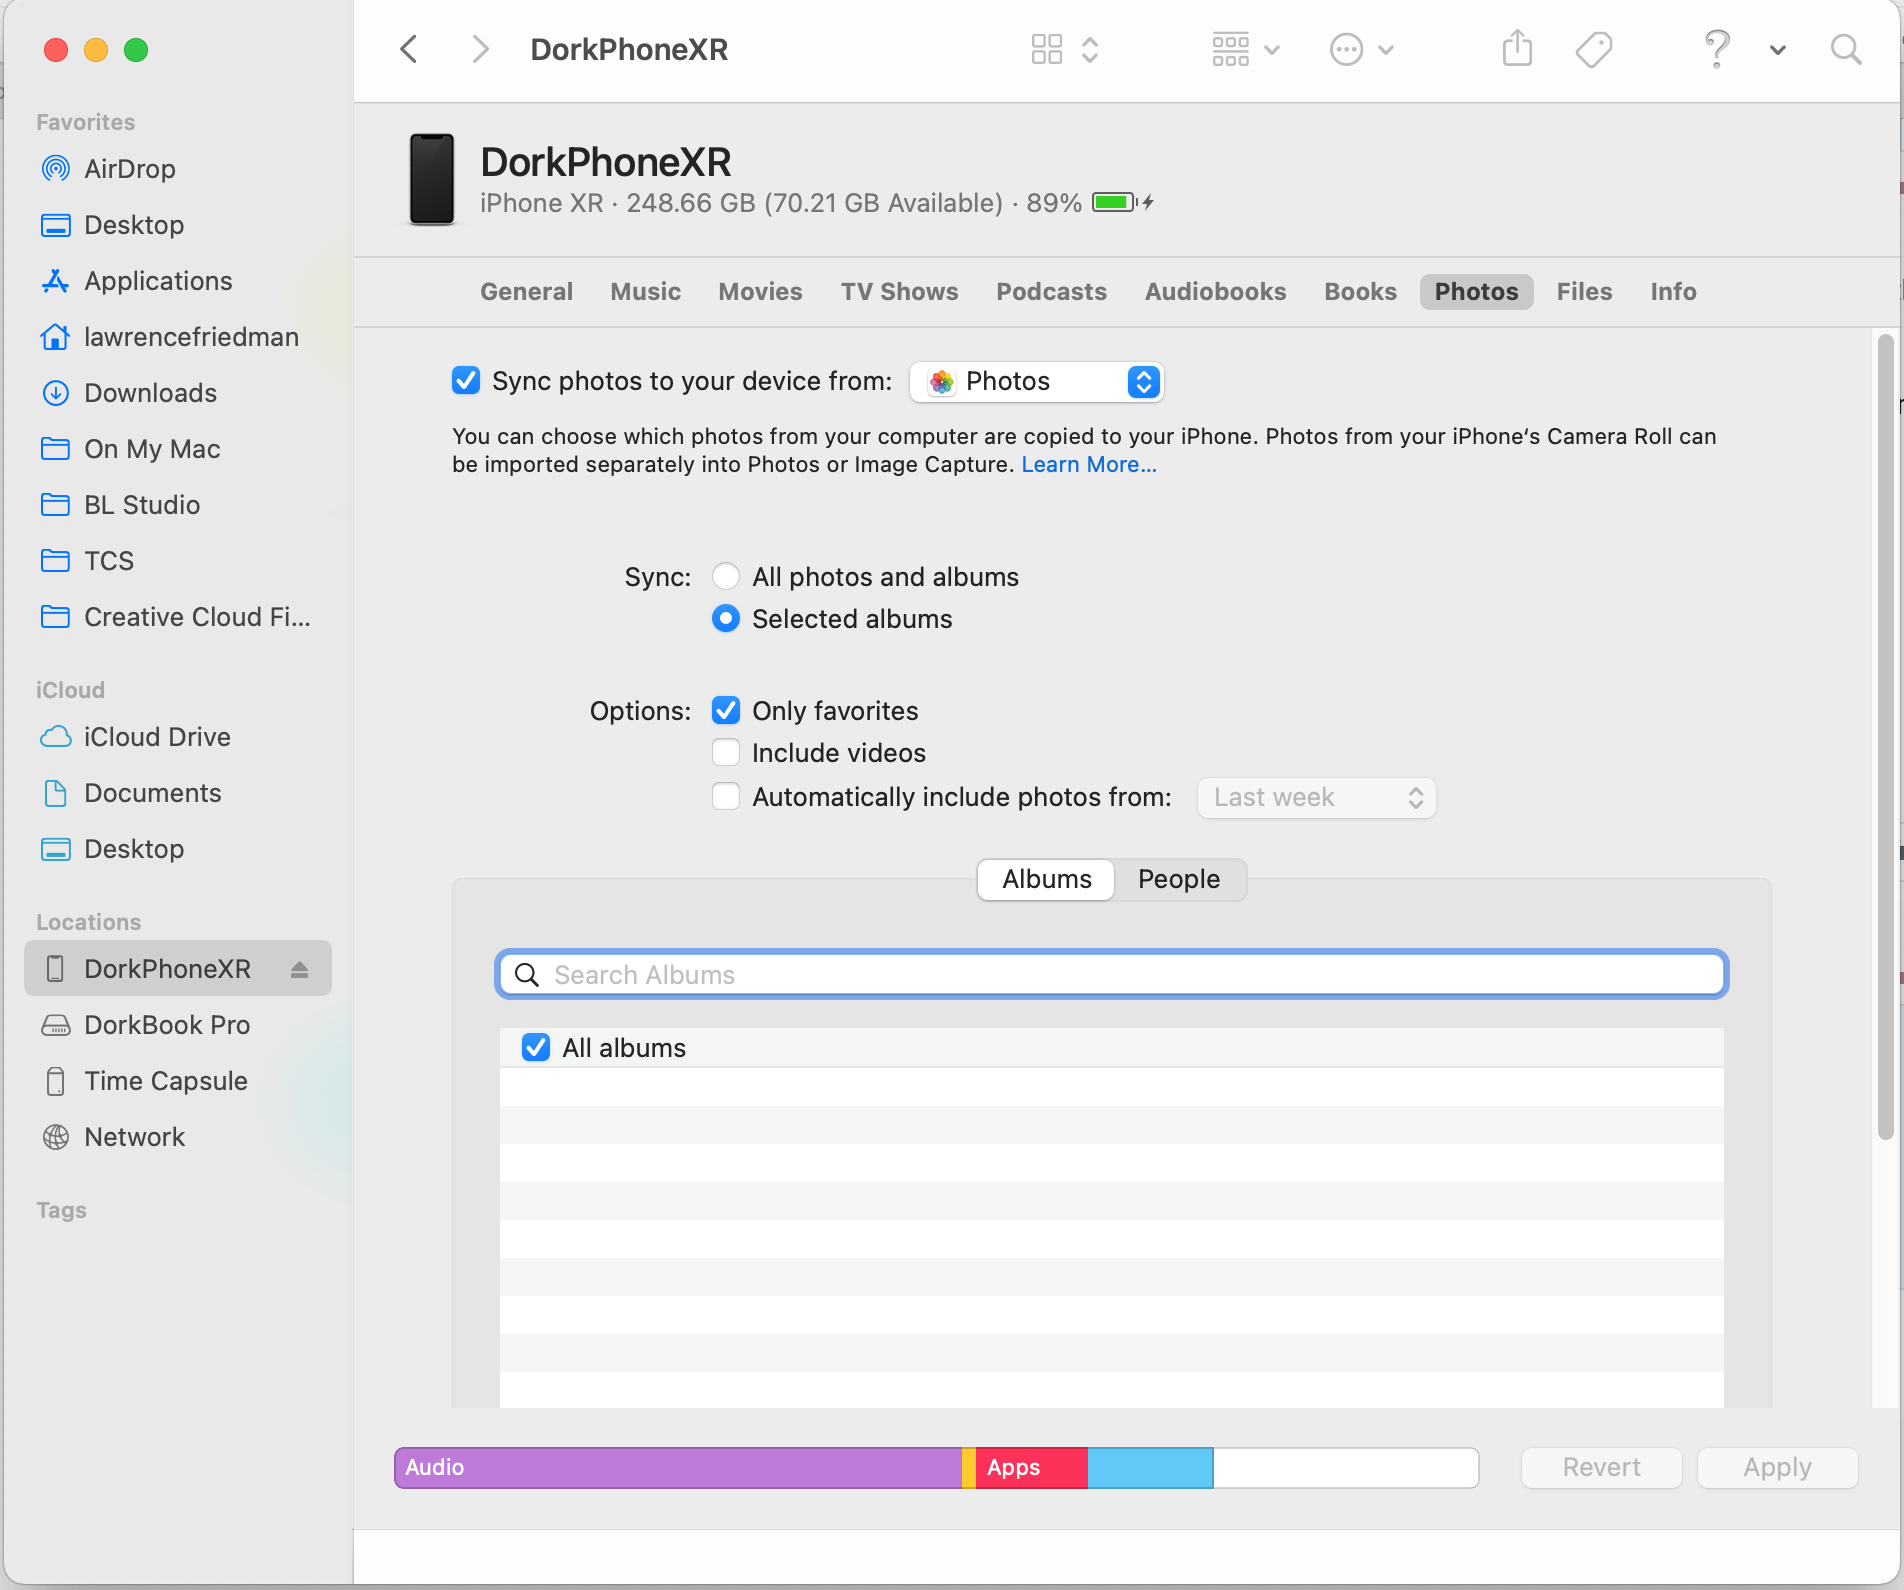Click the Favorites Desktop icon
Screen dimensions: 1904x1590
[56, 225]
